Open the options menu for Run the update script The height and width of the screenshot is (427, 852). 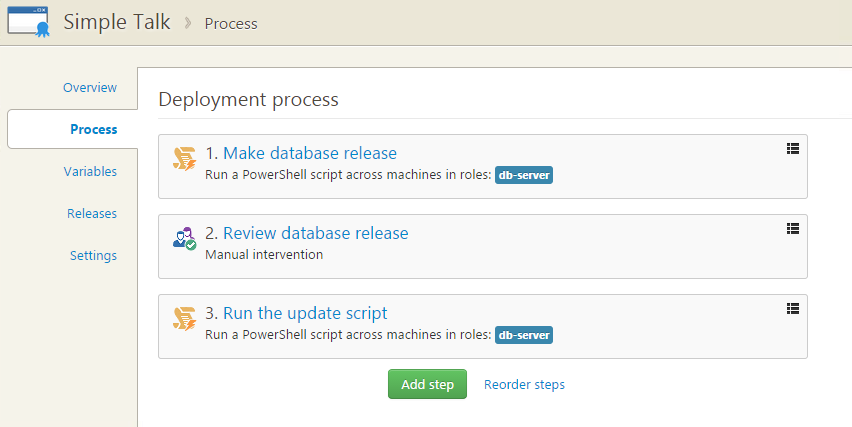(793, 309)
